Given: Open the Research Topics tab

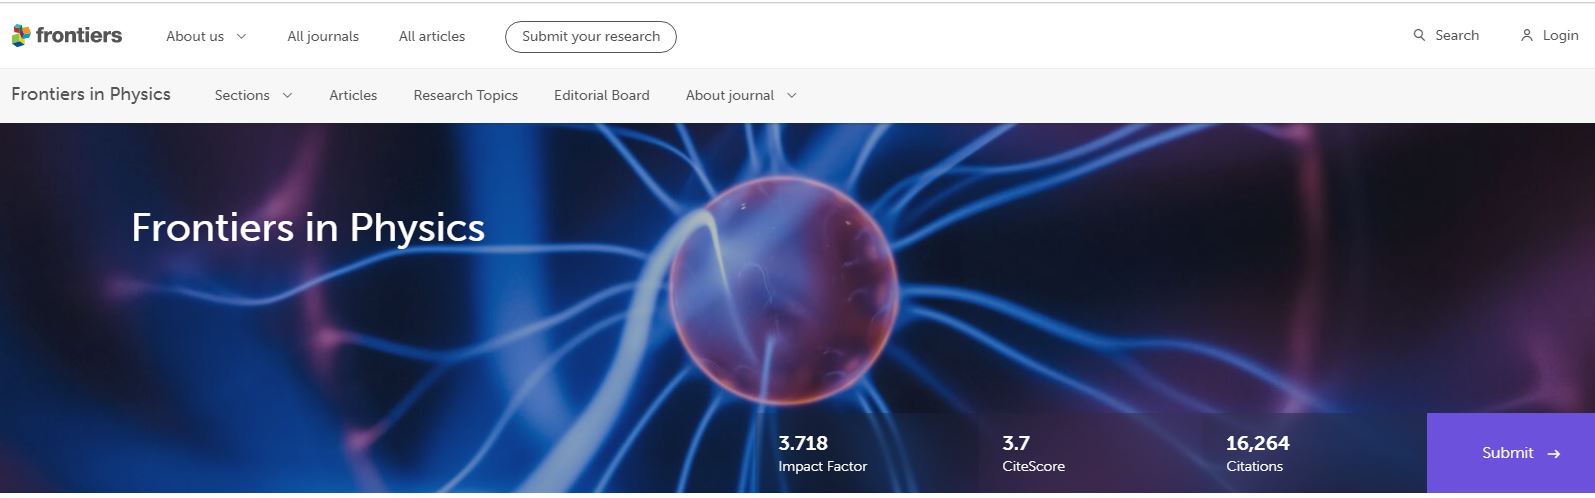Looking at the screenshot, I should (x=466, y=96).
